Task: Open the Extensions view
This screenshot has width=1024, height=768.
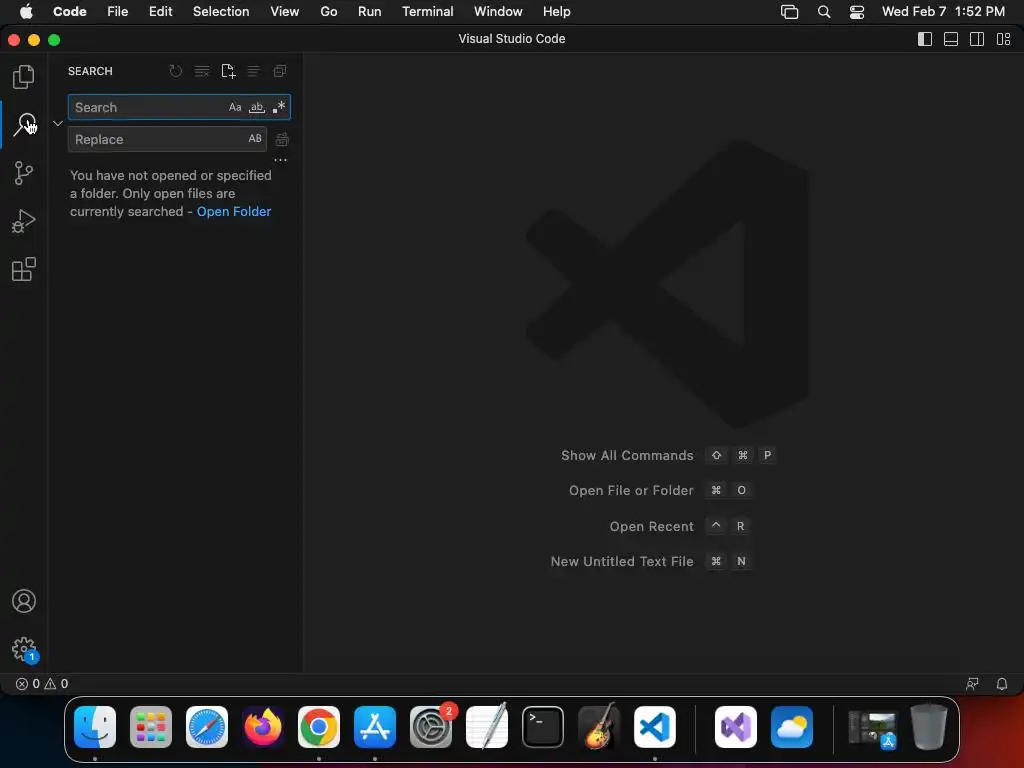Action: (x=24, y=269)
